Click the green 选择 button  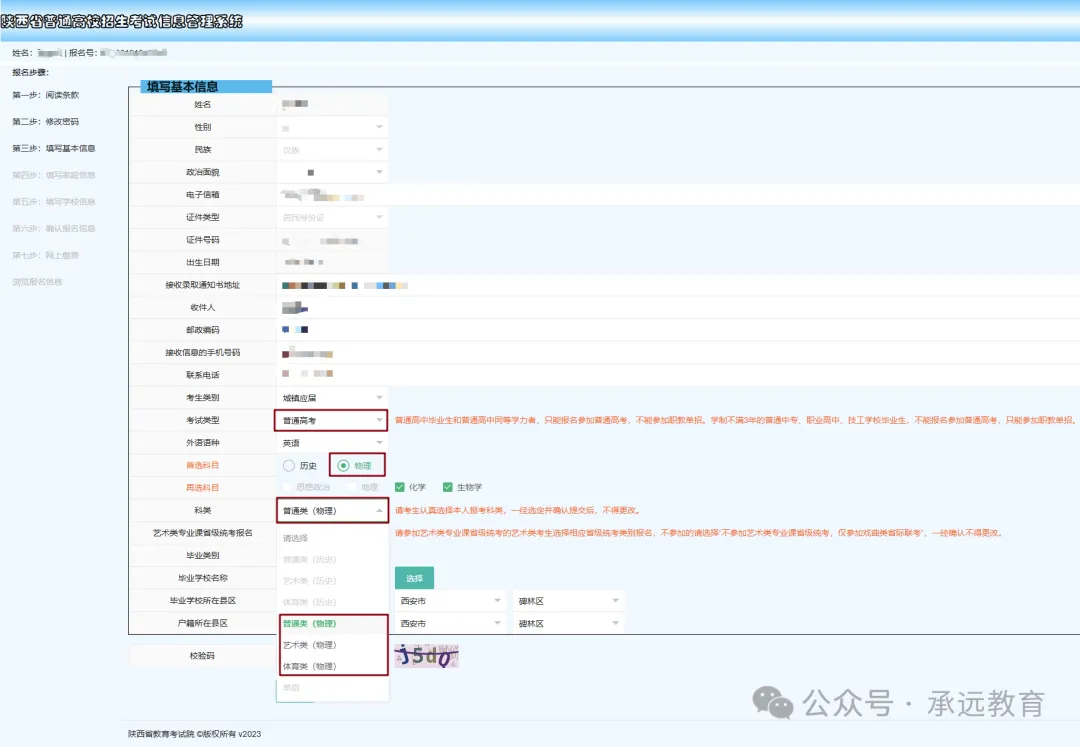click(414, 578)
